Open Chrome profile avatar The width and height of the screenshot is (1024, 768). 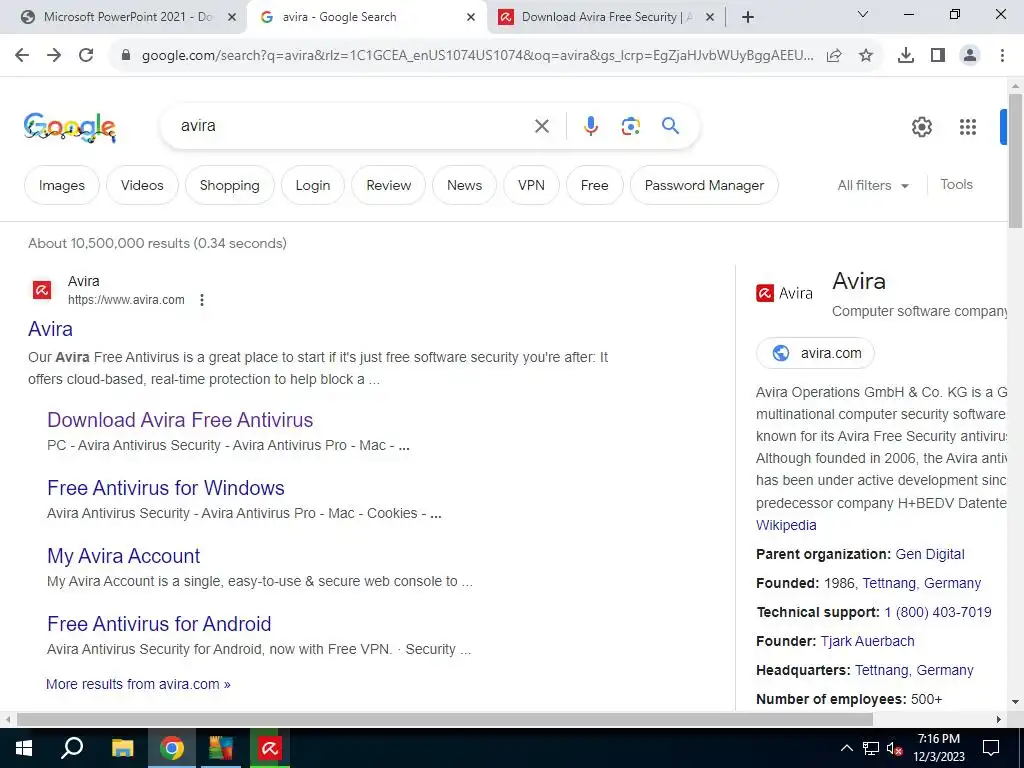pos(970,56)
